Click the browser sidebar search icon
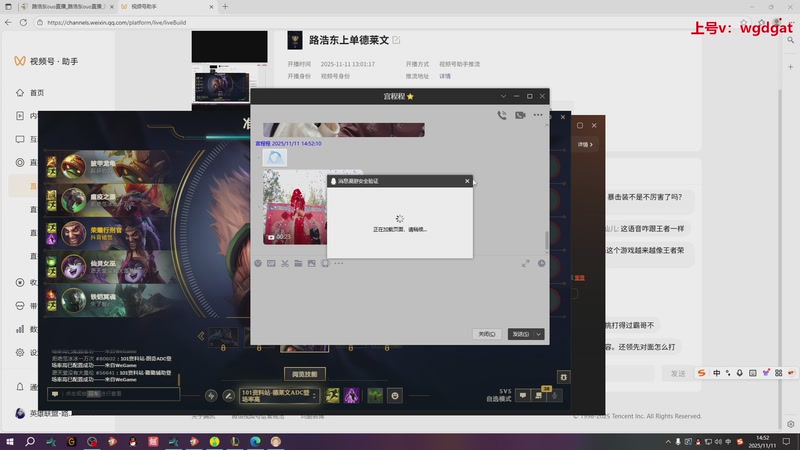 790,40
